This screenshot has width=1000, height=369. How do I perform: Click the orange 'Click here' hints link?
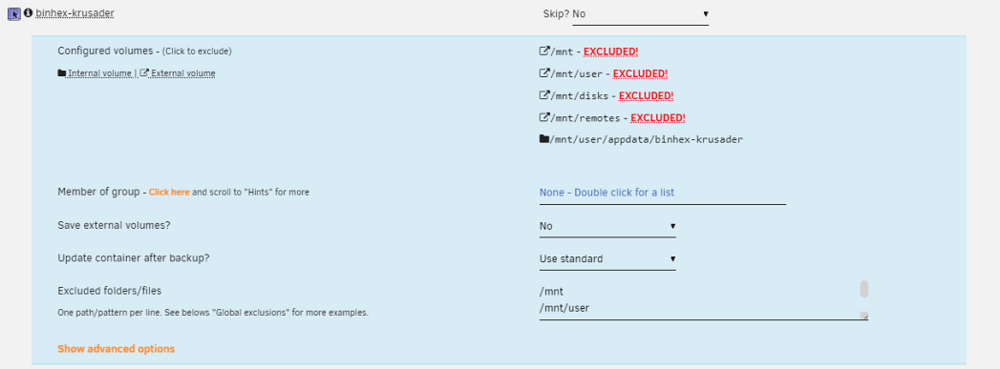coord(169,192)
